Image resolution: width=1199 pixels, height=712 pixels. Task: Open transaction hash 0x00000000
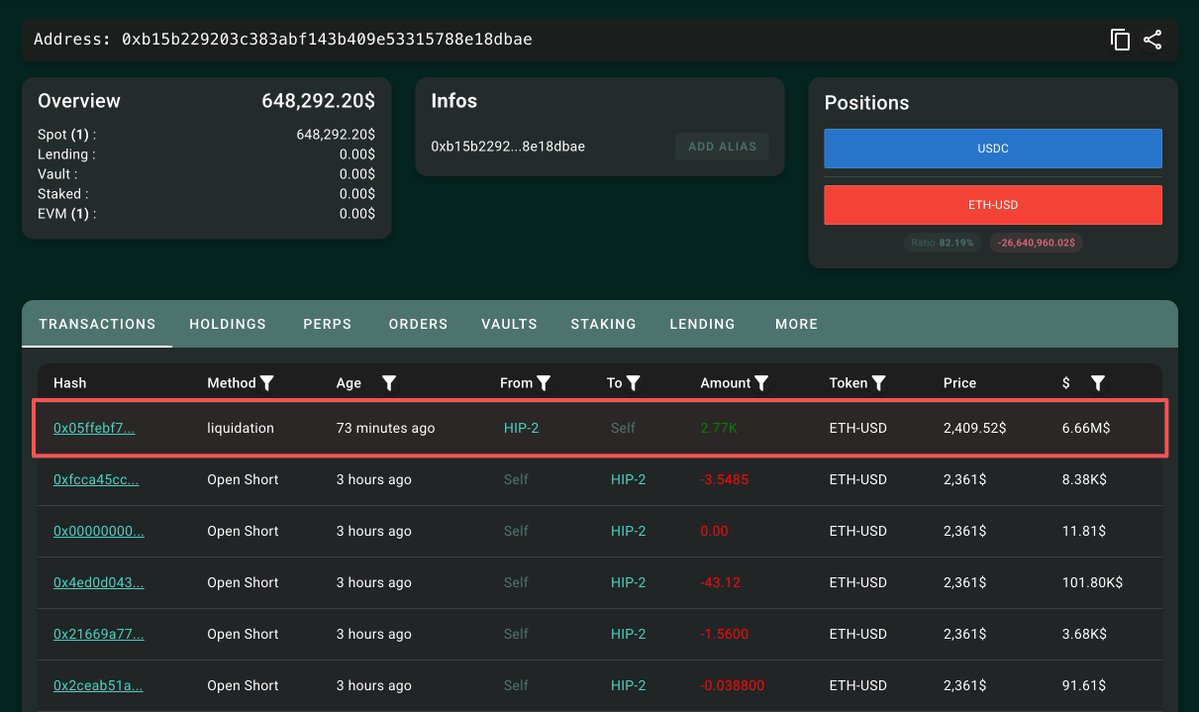(99, 531)
